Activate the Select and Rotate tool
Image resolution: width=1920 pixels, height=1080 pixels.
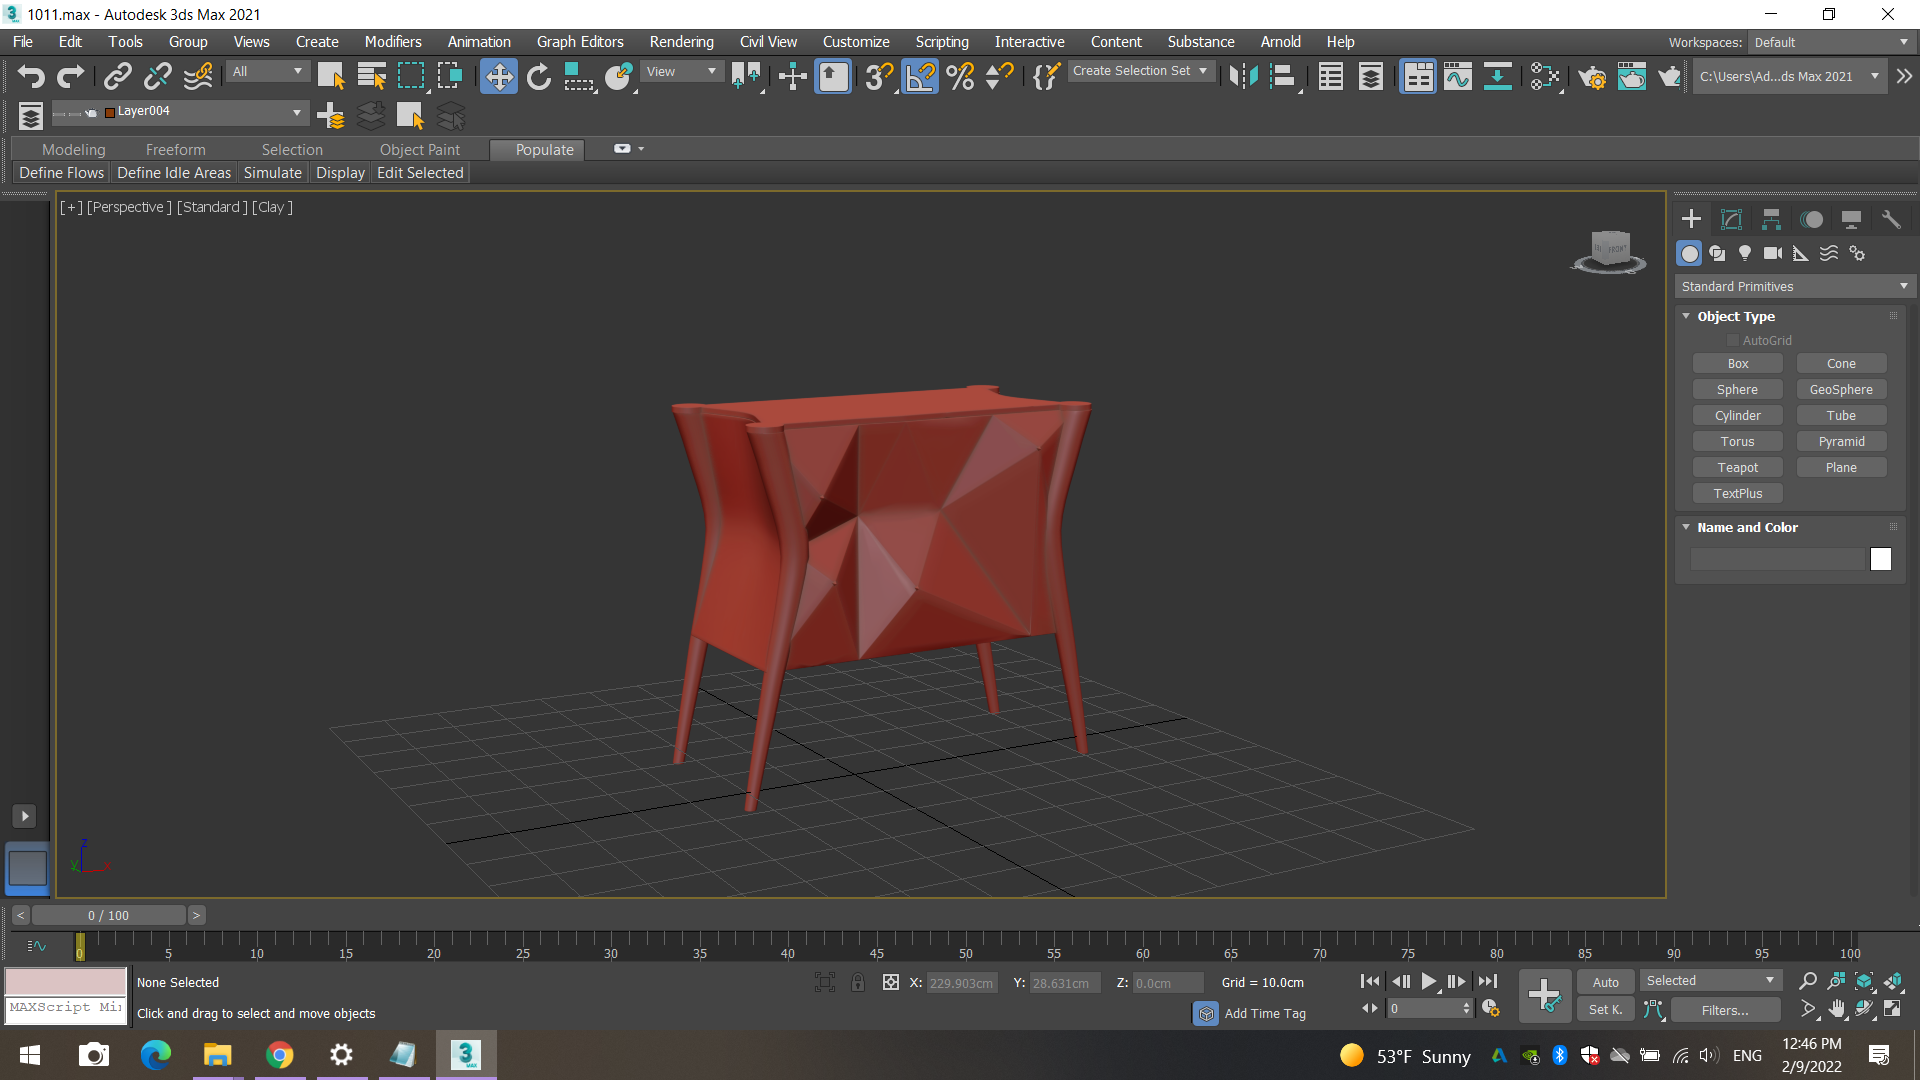tap(538, 76)
